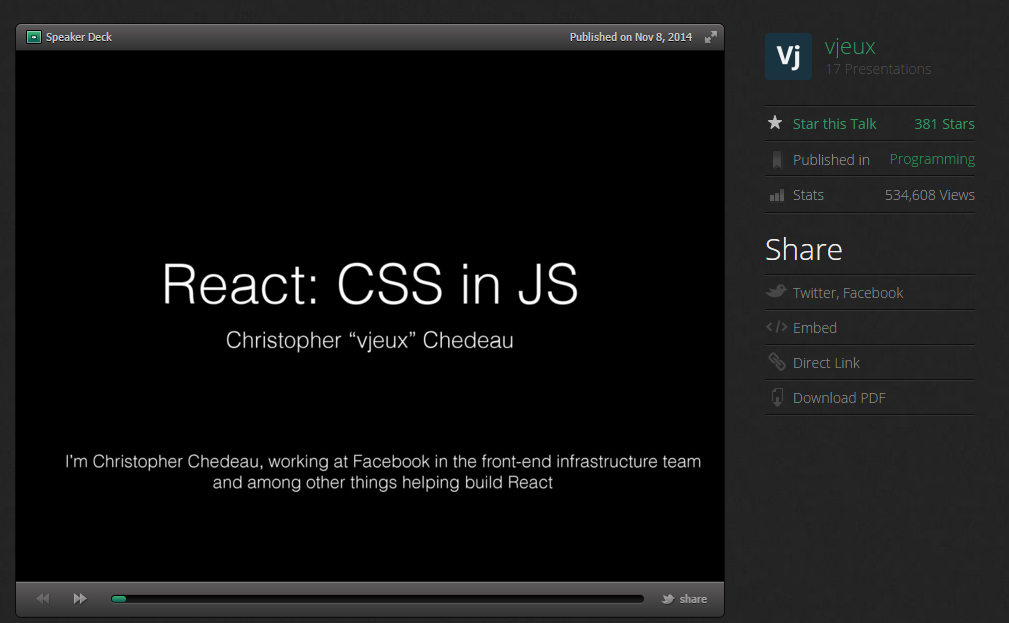The height and width of the screenshot is (623, 1009).
Task: Click the 534,608 Views count
Action: pyautogui.click(x=929, y=195)
